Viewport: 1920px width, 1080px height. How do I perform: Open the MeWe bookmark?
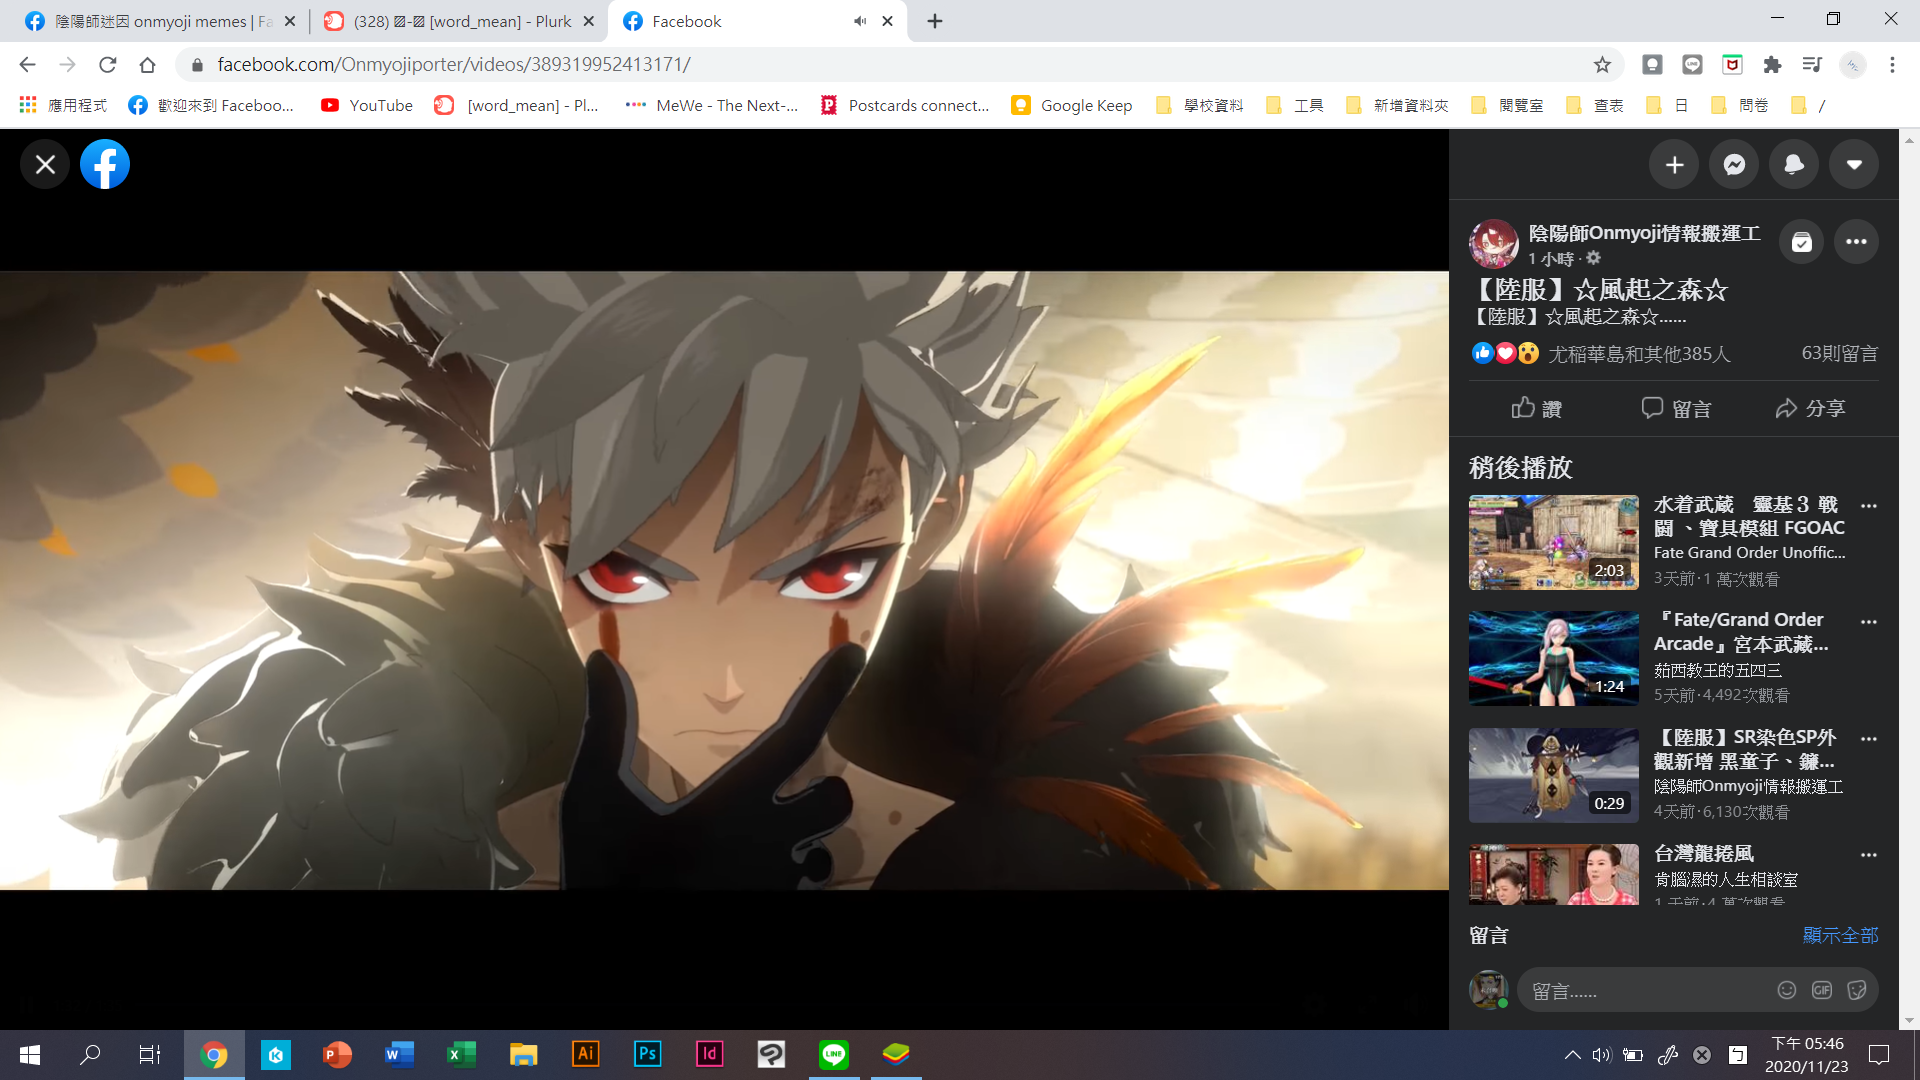pos(712,105)
